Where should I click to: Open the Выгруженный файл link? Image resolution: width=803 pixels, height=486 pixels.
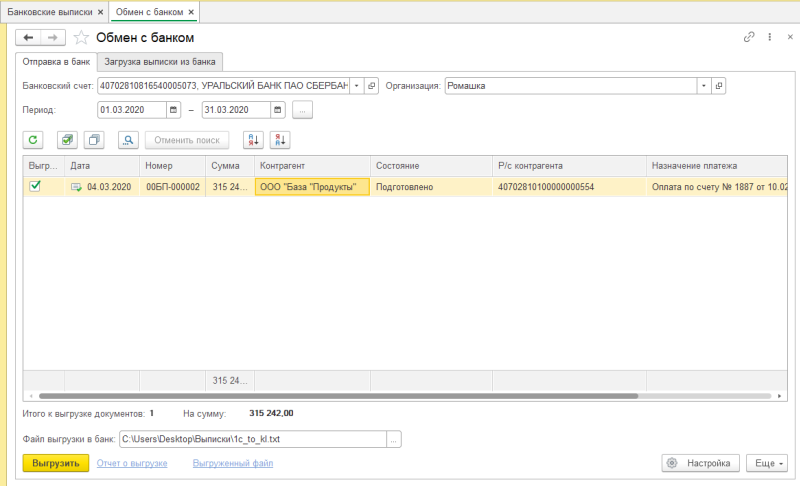click(233, 463)
